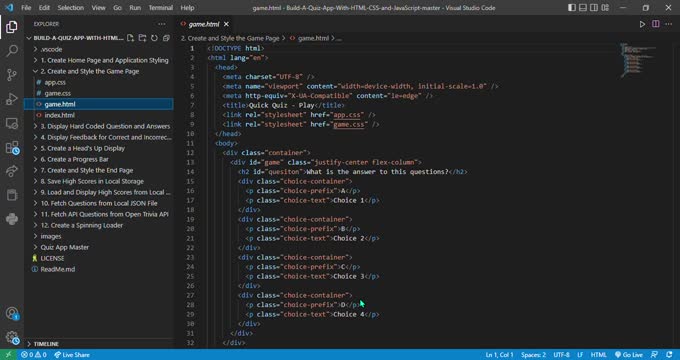Click the New Folder icon in Explorer

[x=142, y=38]
